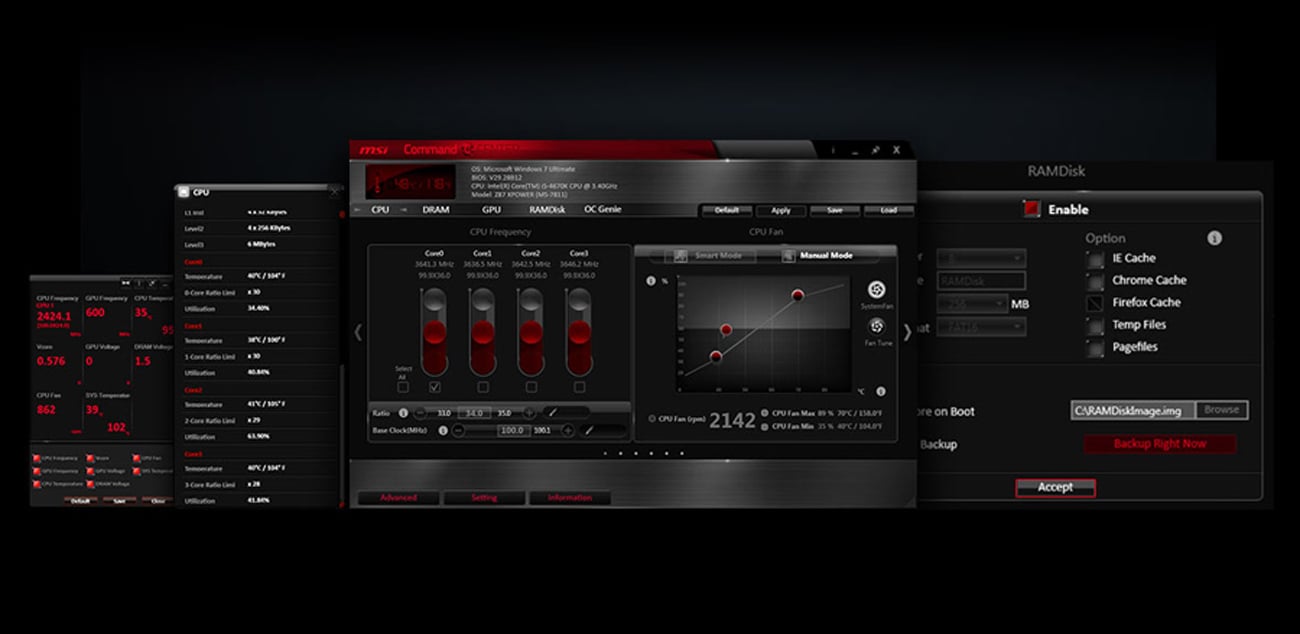Click the Load button
Image resolution: width=1300 pixels, height=634 pixels.
[x=888, y=210]
